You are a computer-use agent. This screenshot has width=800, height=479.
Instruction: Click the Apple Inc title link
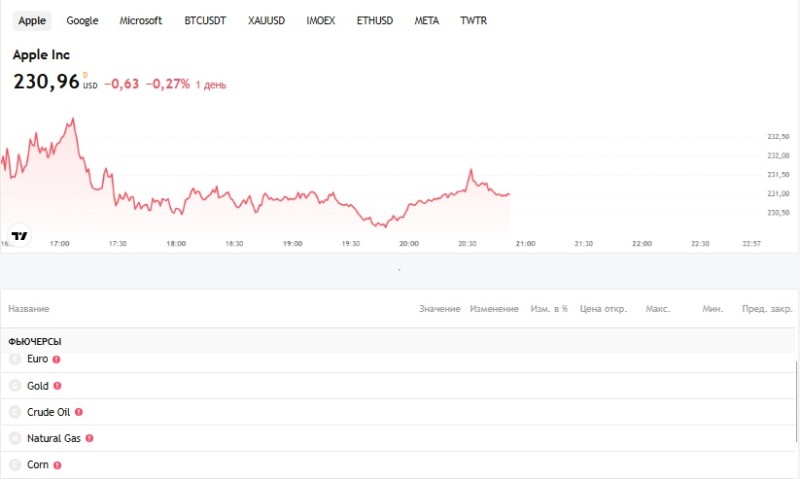pyautogui.click(x=41, y=55)
